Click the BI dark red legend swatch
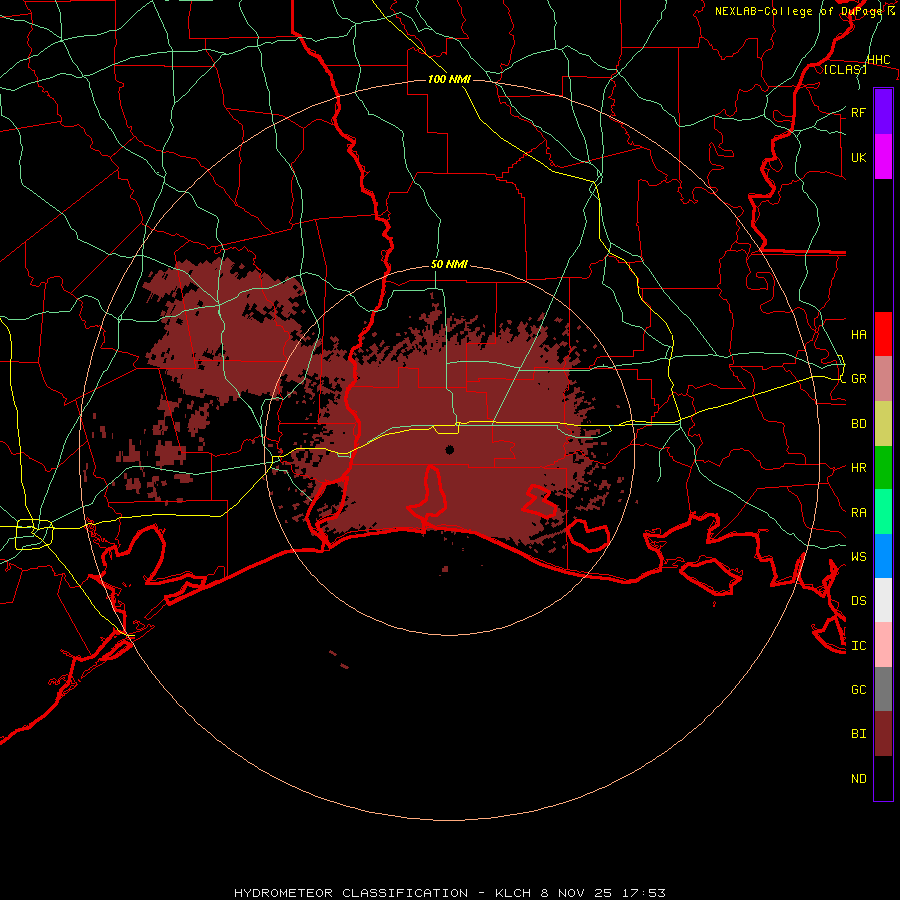Image resolution: width=900 pixels, height=900 pixels. (883, 734)
